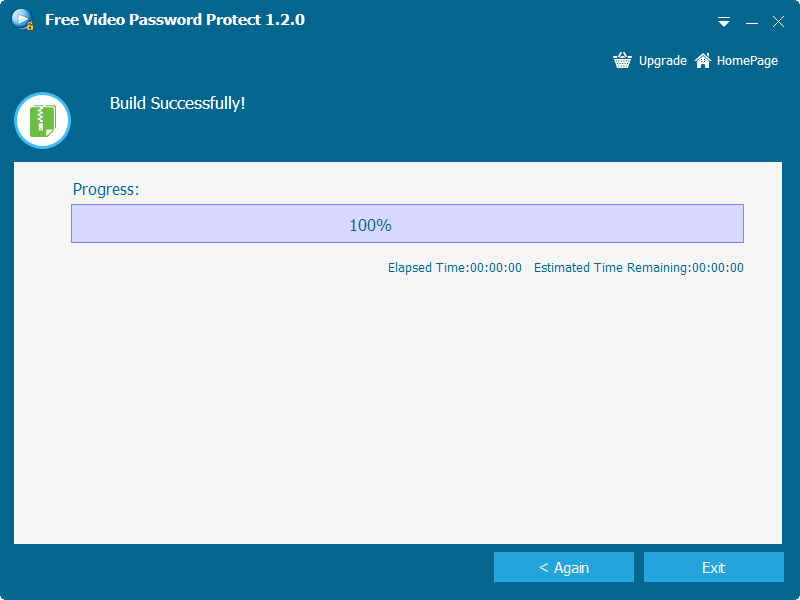Click Estimated Time Remaining:00:00:00 text

(x=639, y=267)
